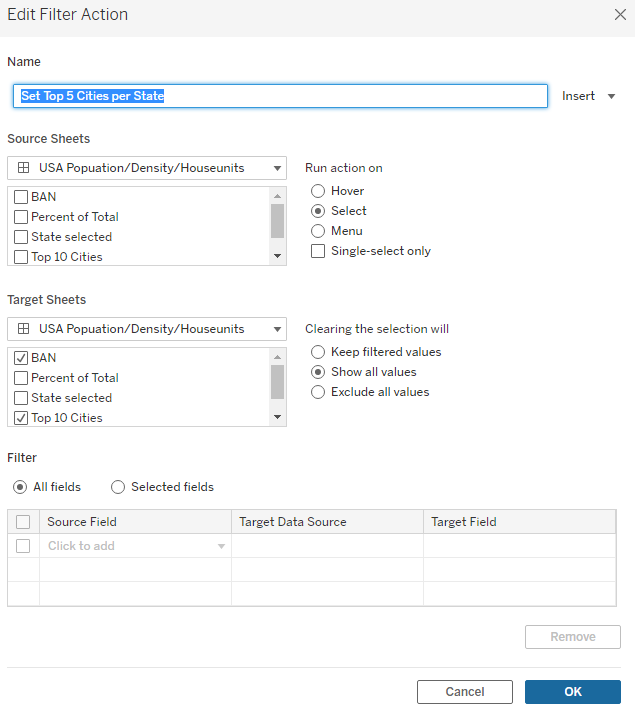Enable Single-select only checkbox
The image size is (635, 720).
click(x=318, y=251)
